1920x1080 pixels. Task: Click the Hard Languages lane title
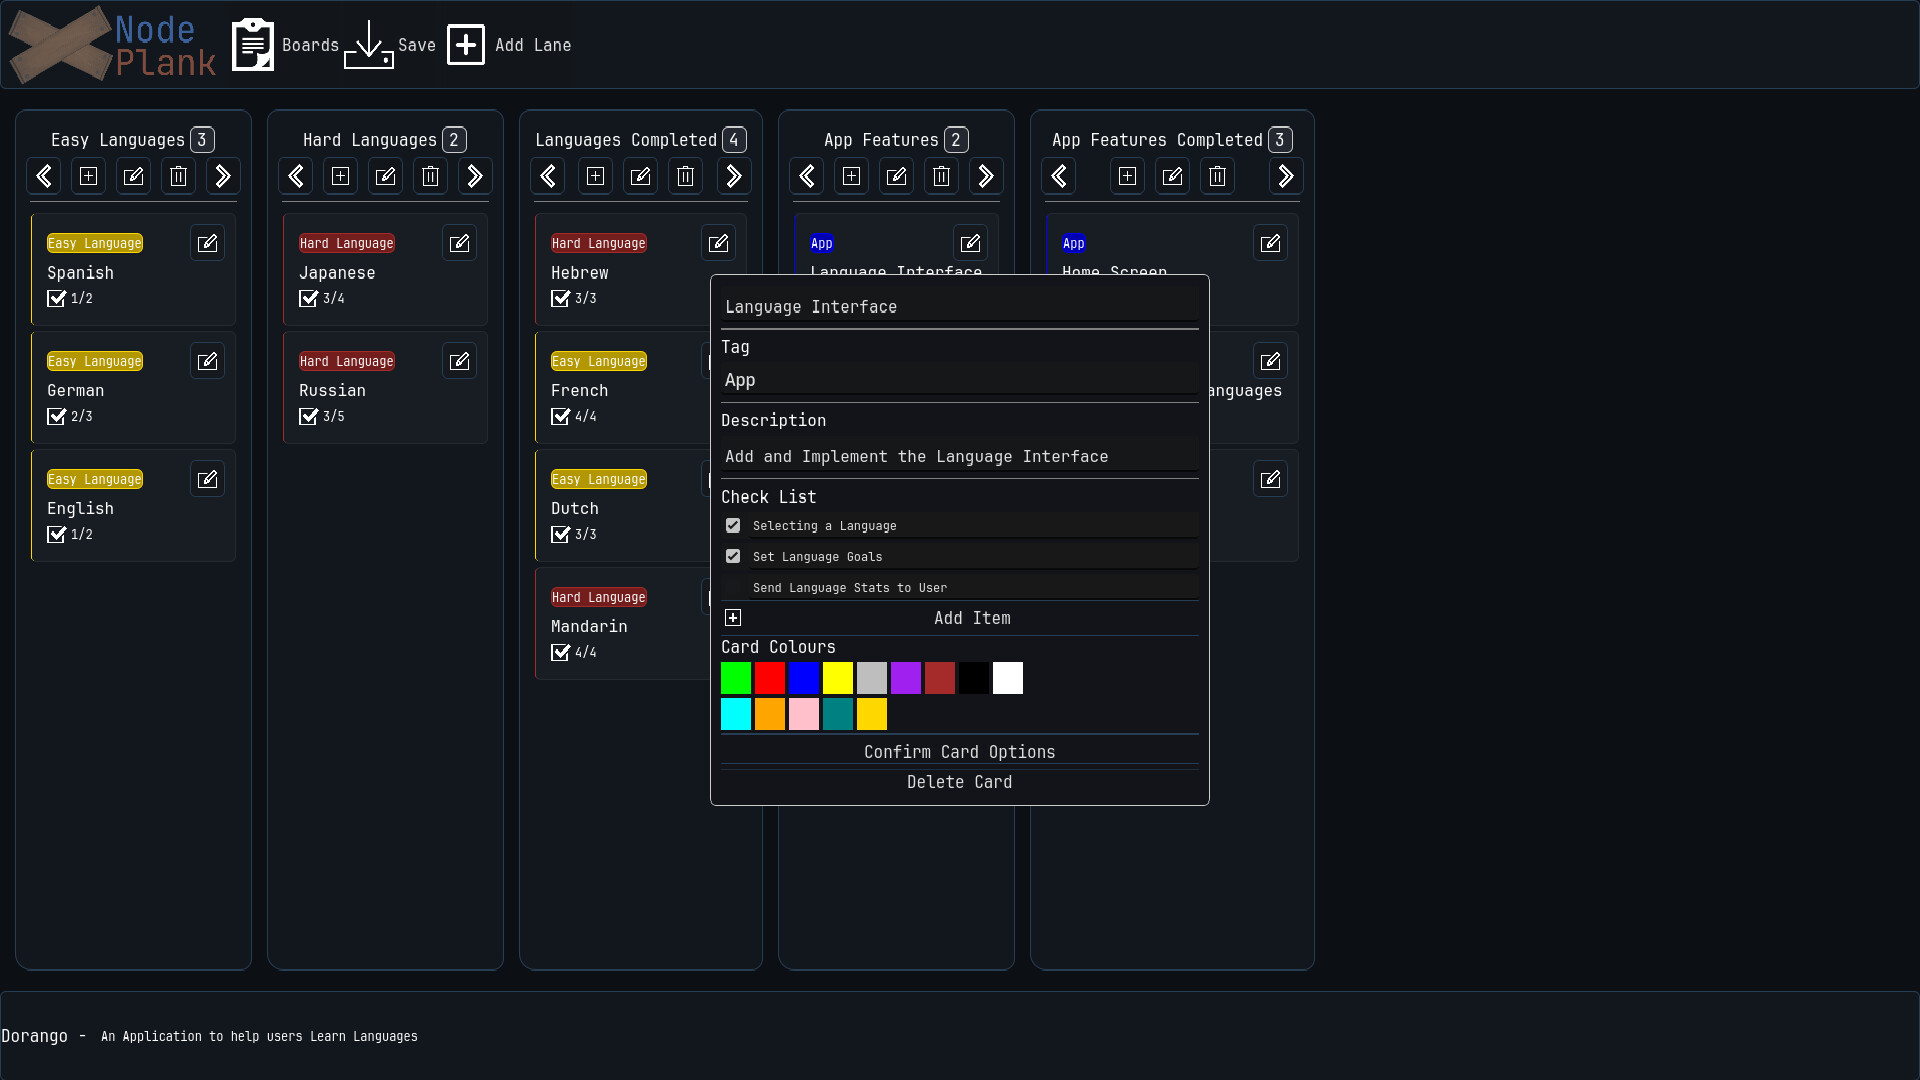370,140
